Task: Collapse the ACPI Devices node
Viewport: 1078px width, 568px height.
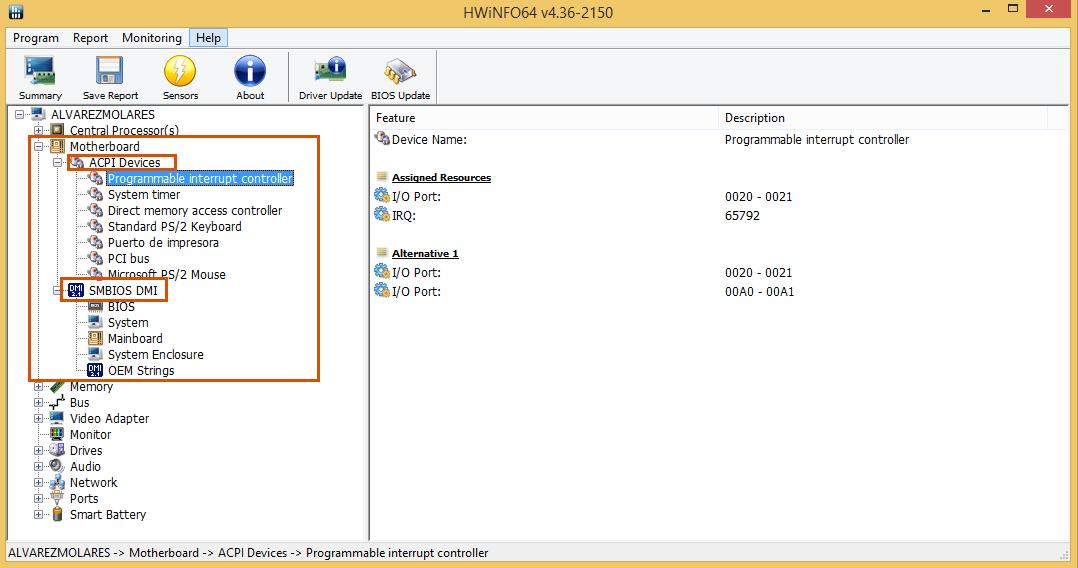Action: click(58, 162)
